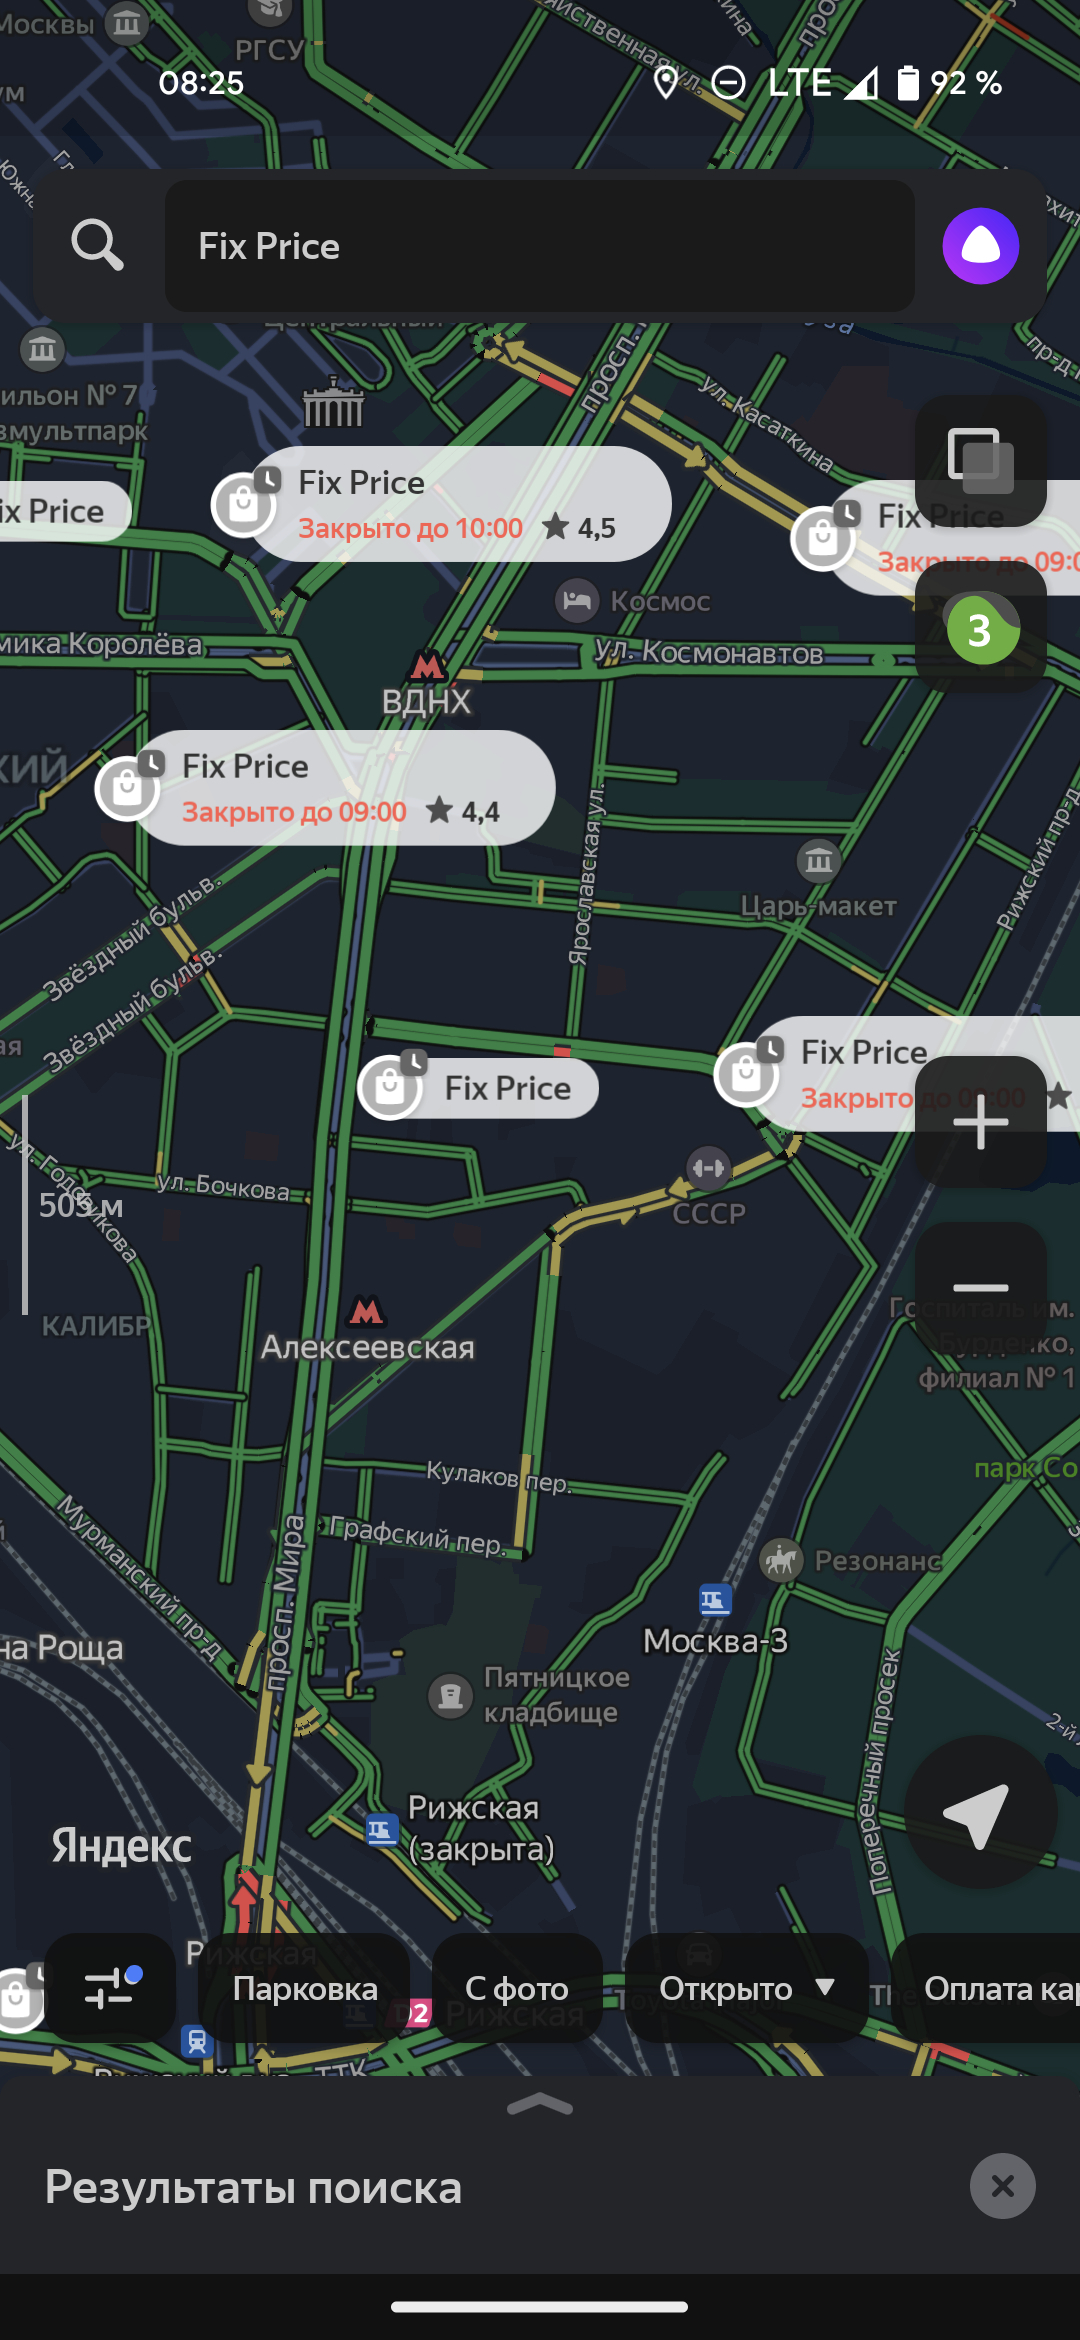Zoom in with the plus button

click(981, 1121)
